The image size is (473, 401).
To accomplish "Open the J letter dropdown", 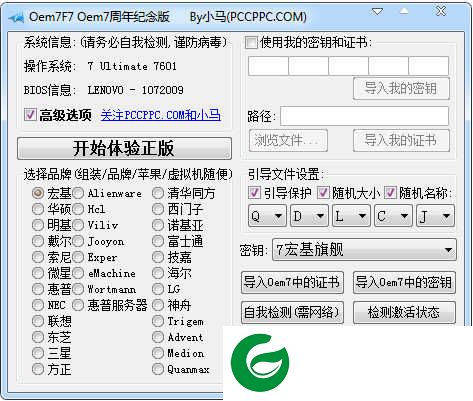I will [435, 216].
